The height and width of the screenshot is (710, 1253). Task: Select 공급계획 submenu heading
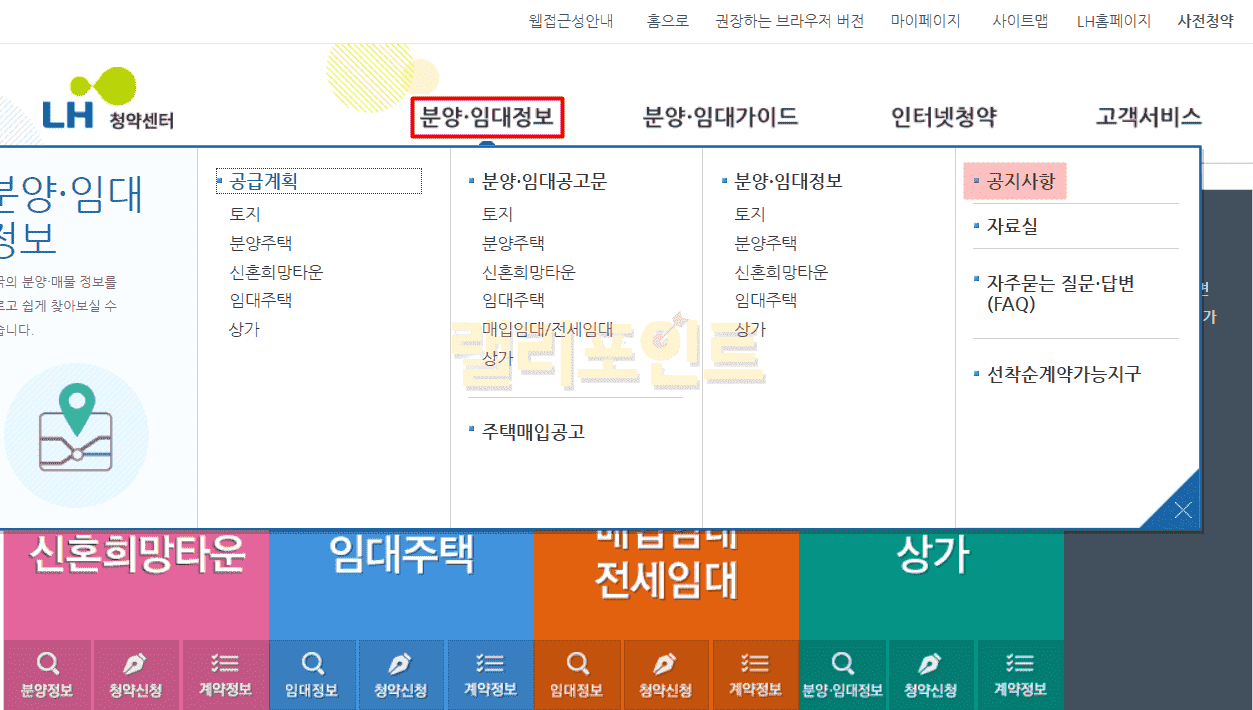pyautogui.click(x=264, y=181)
